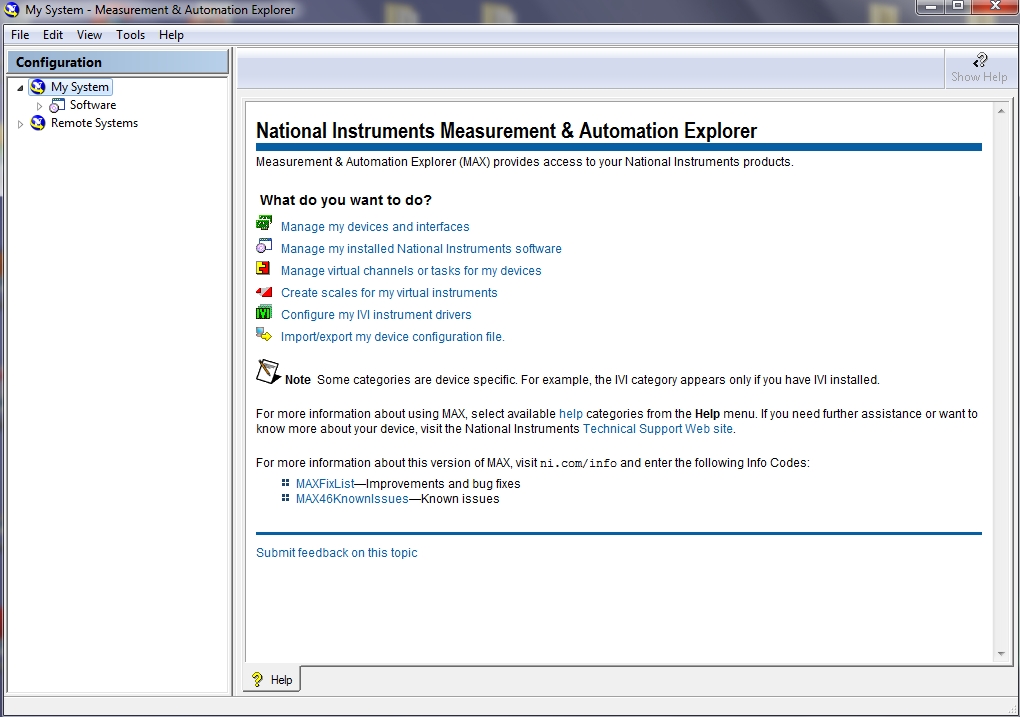Image resolution: width=1020 pixels, height=717 pixels.
Task: Open the MAX46KnownIssues info code link
Action: coord(352,499)
